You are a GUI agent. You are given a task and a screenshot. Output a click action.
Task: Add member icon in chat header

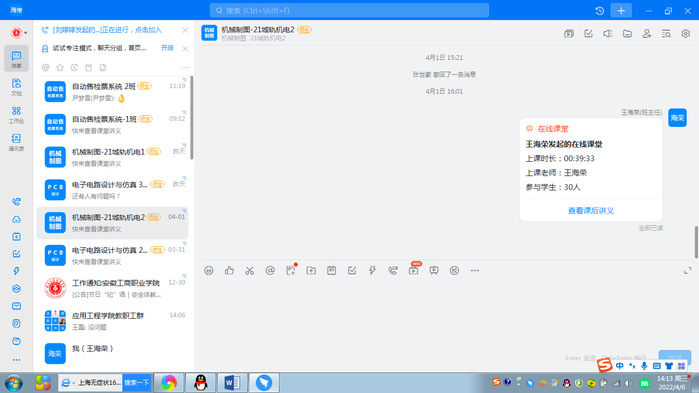646,33
